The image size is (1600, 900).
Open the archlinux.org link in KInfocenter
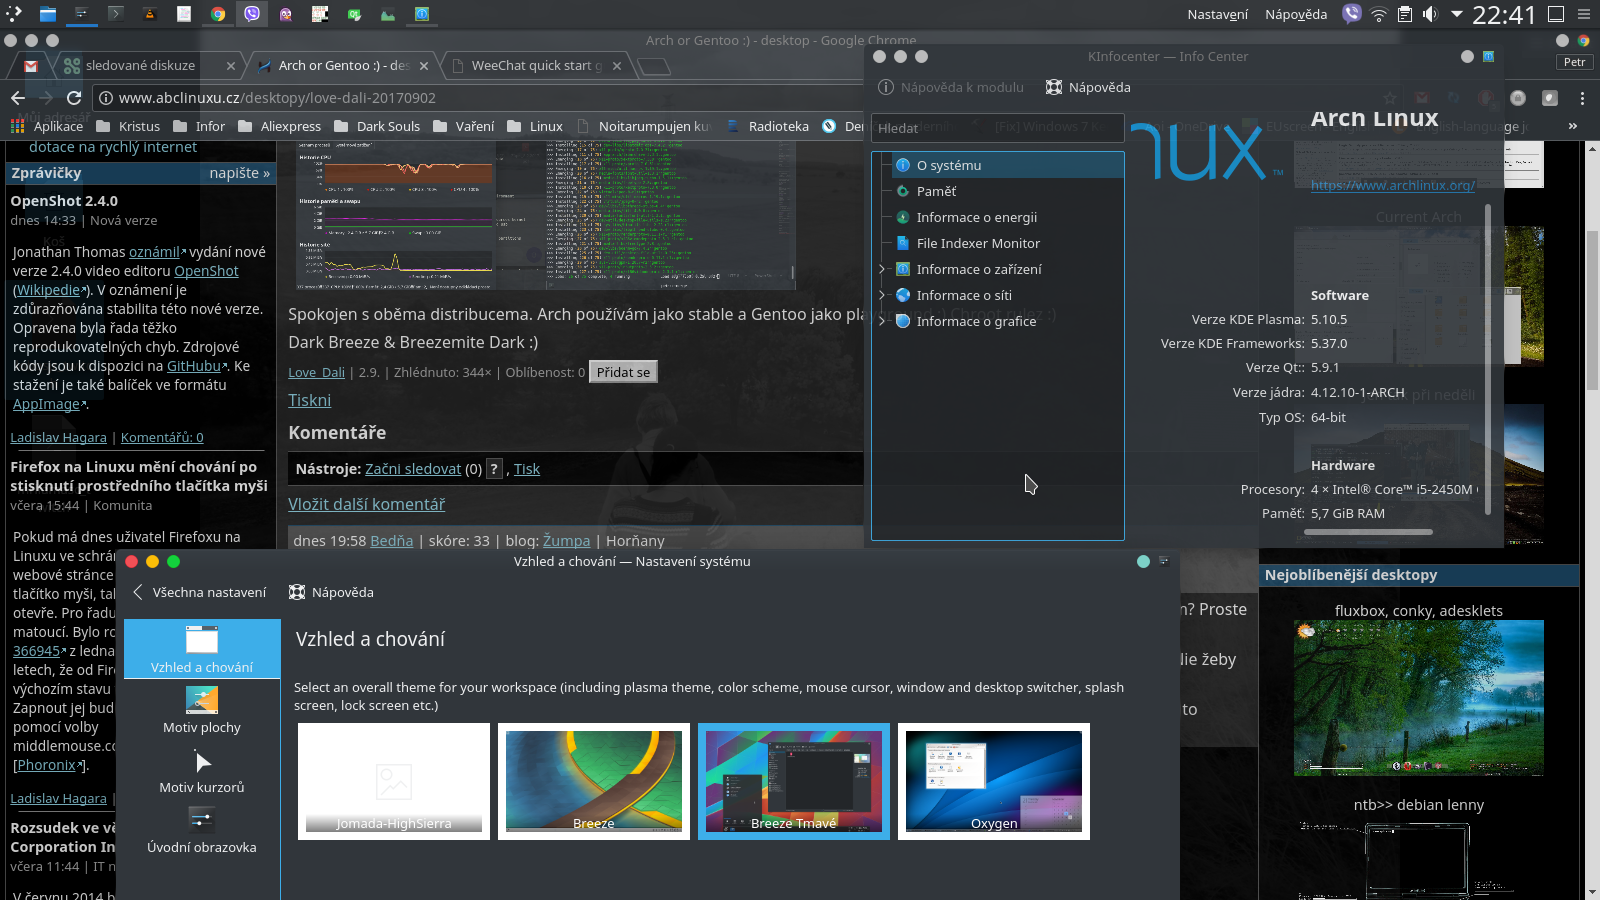(1393, 185)
